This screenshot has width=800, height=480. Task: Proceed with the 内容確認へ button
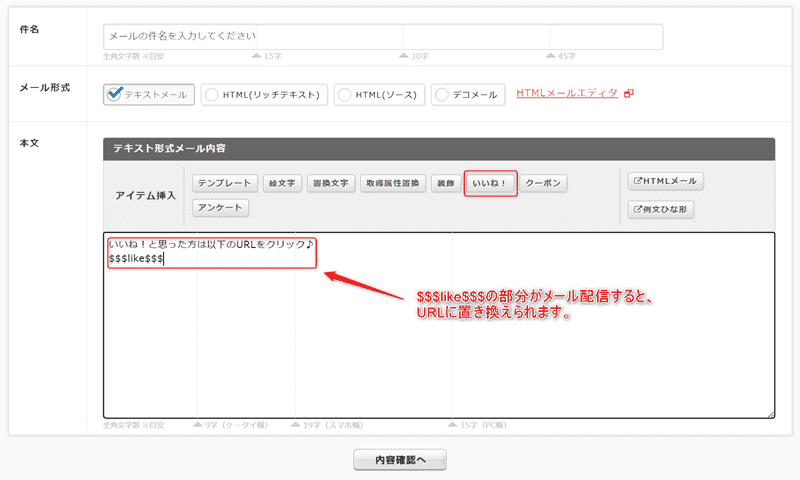coord(400,459)
